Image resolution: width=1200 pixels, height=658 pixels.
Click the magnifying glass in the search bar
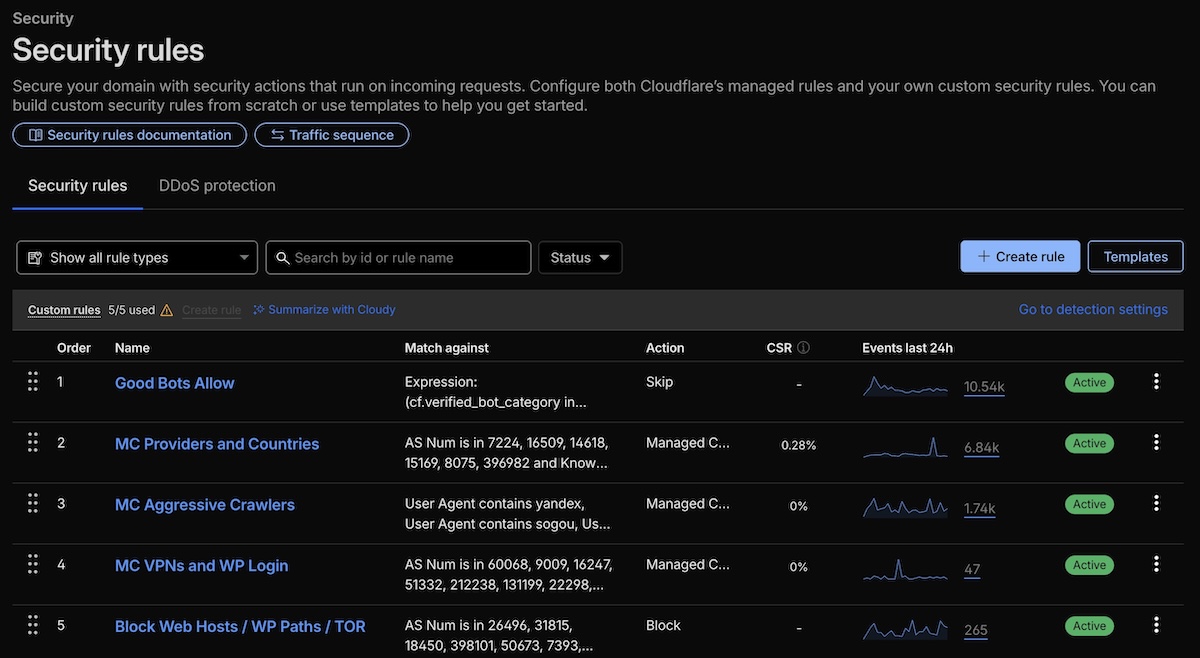click(x=283, y=257)
